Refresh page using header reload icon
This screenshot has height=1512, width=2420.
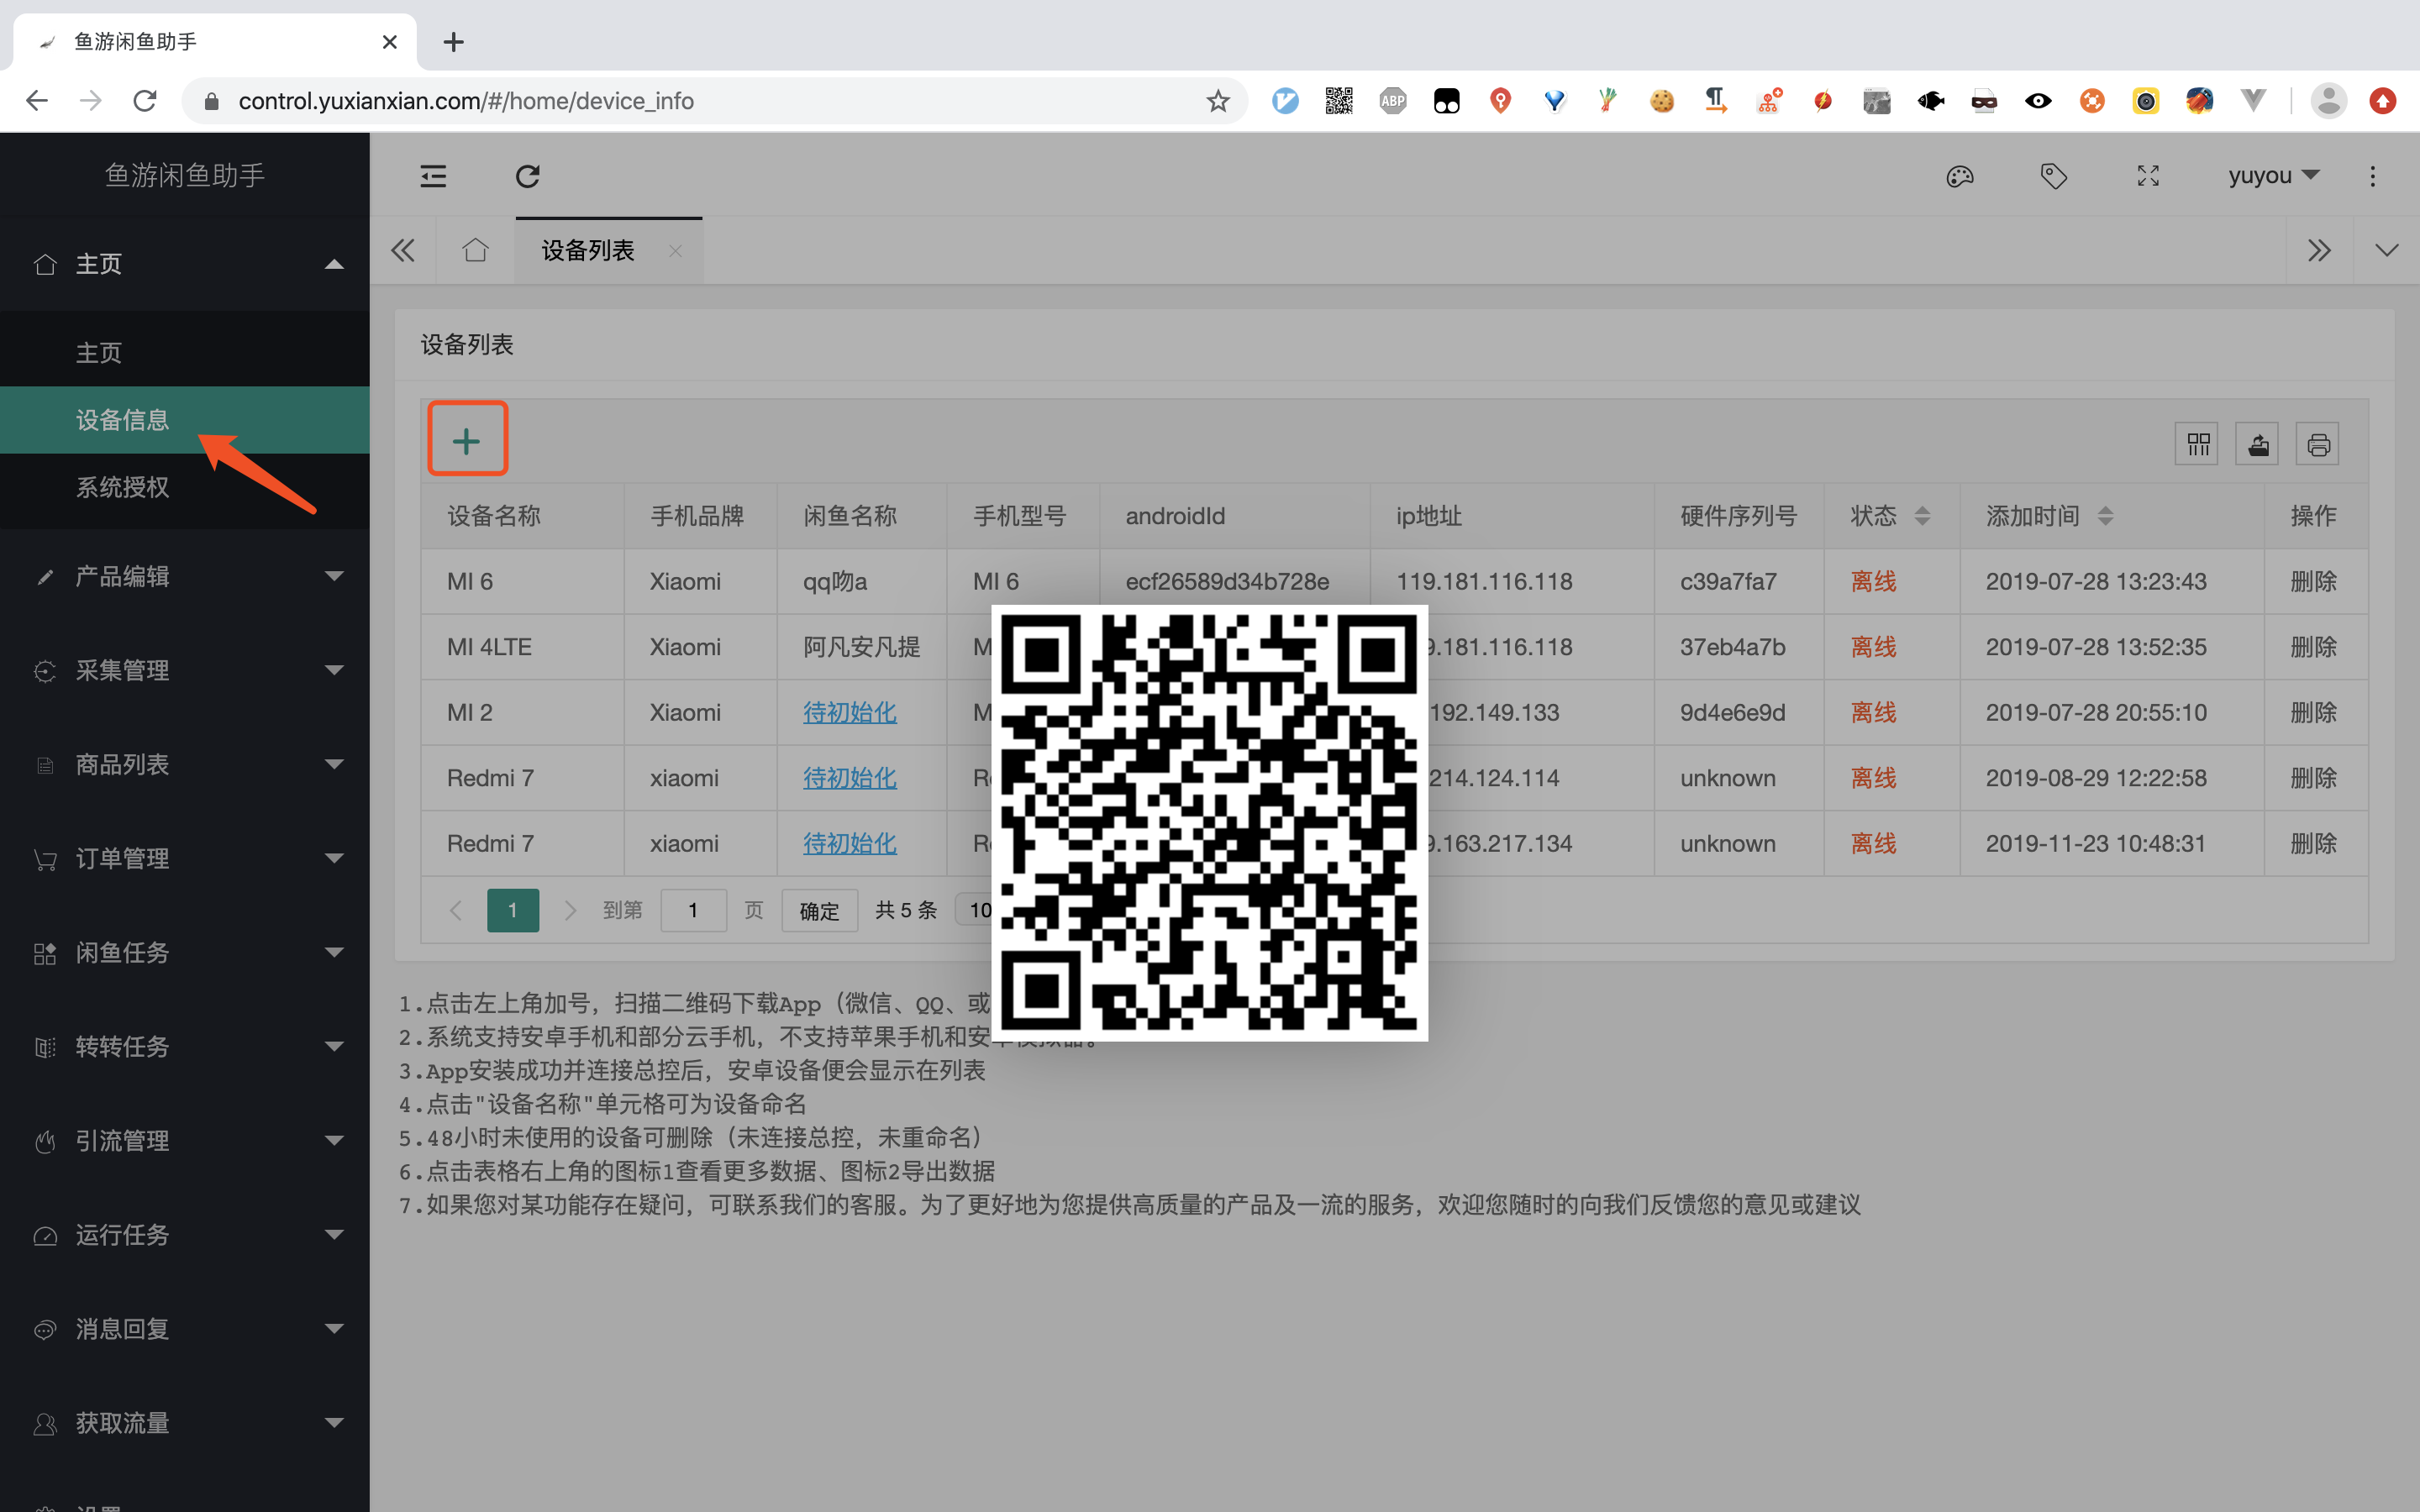(527, 177)
